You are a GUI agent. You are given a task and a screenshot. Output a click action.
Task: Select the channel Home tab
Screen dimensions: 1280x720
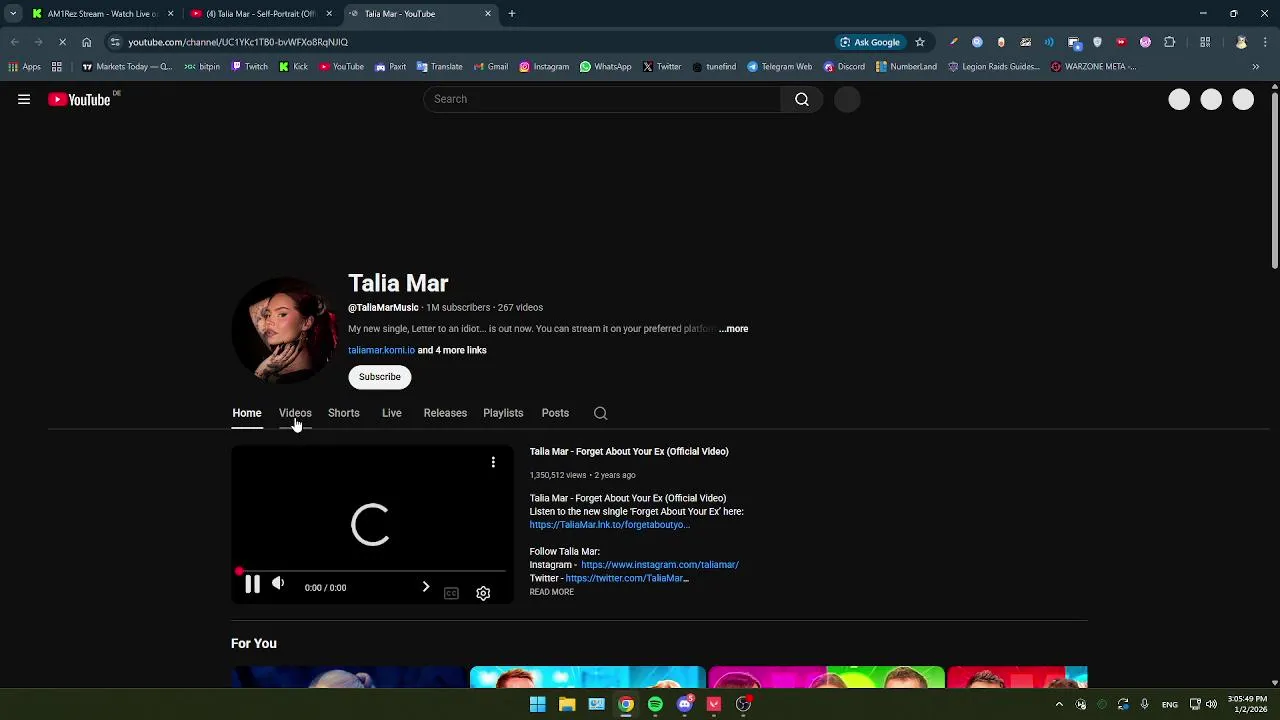click(247, 413)
